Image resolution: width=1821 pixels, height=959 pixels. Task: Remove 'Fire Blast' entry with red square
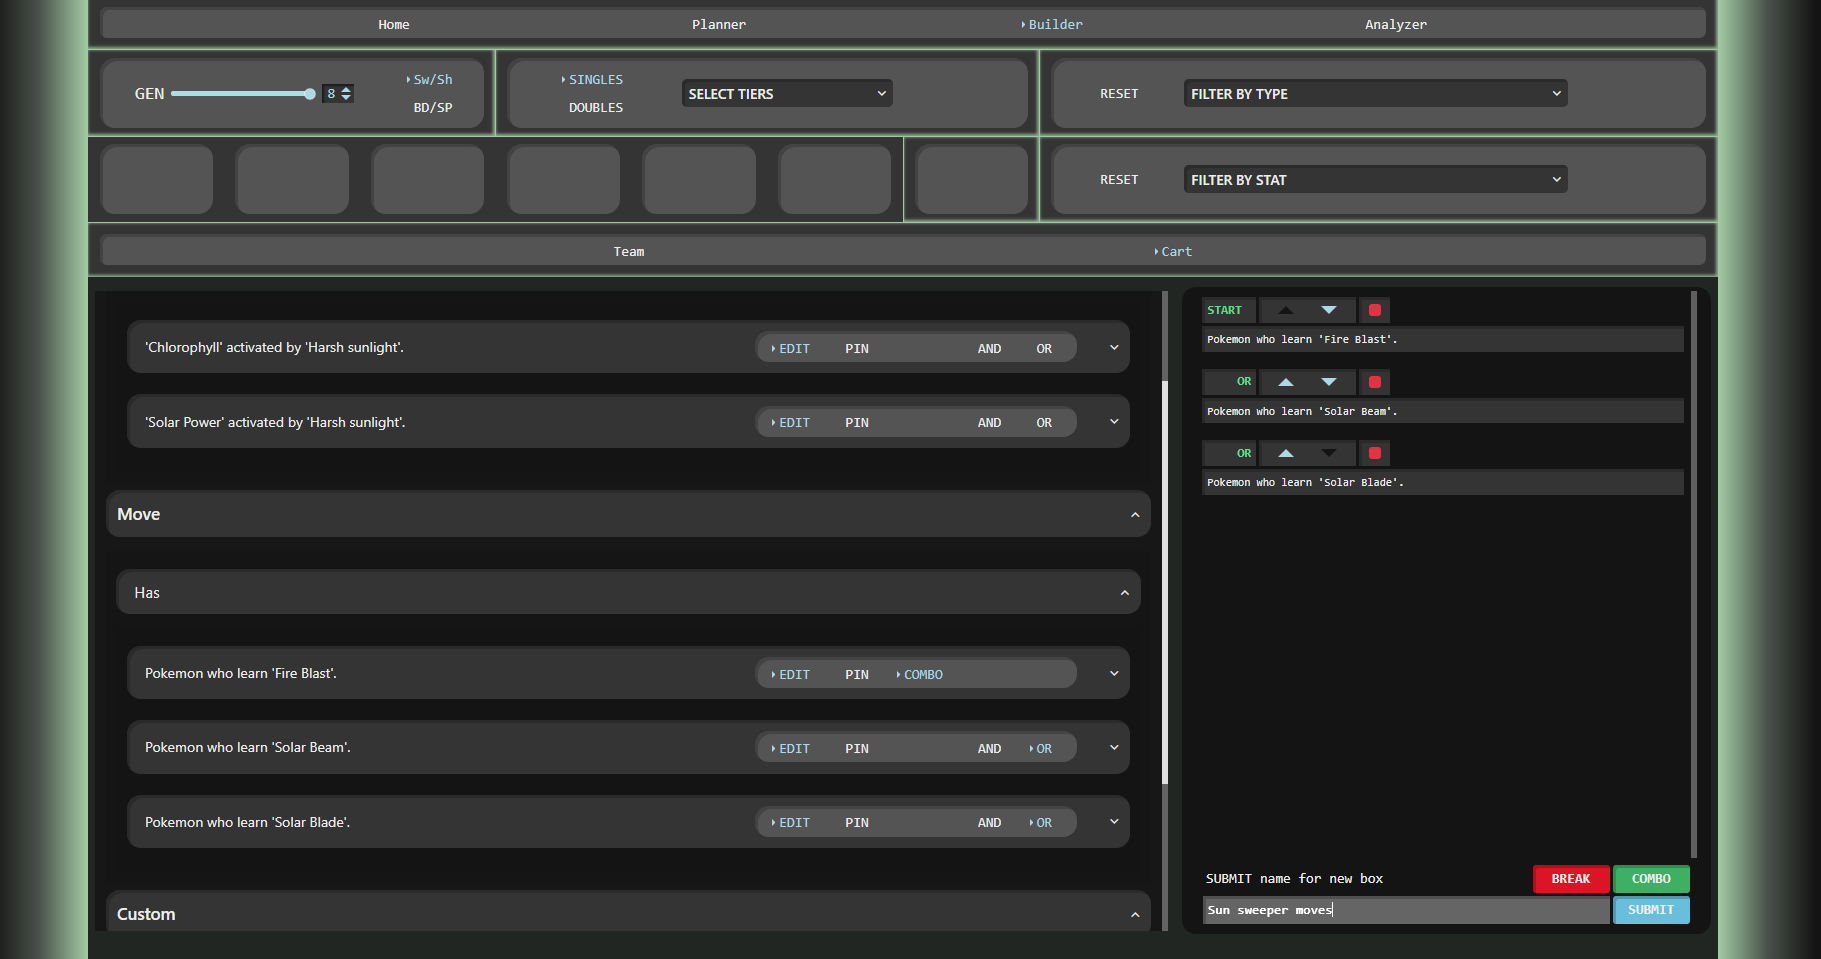click(x=1375, y=310)
